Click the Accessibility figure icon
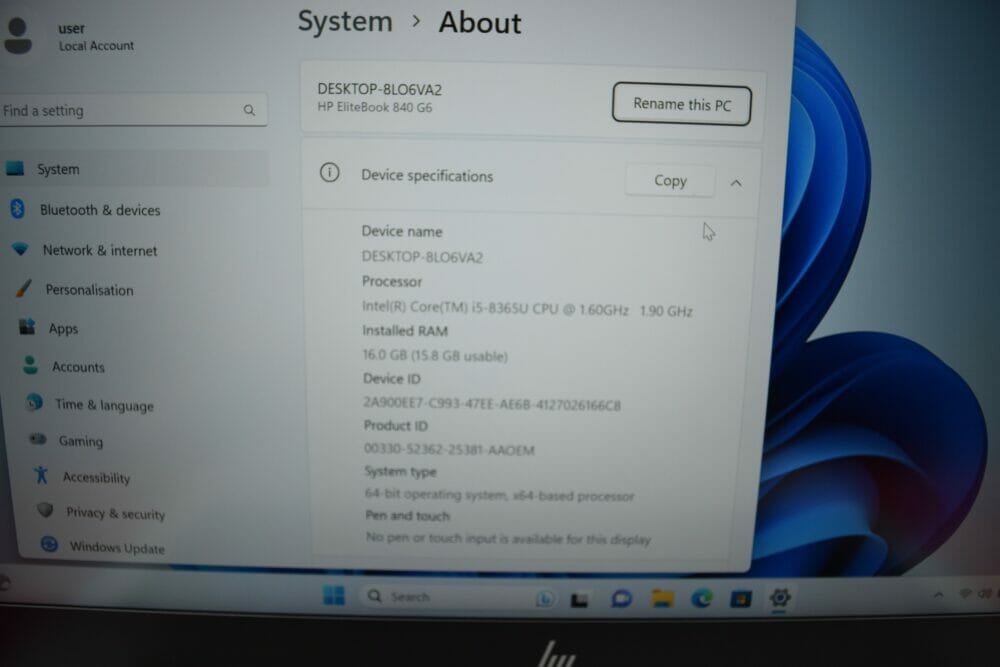 click(x=41, y=475)
